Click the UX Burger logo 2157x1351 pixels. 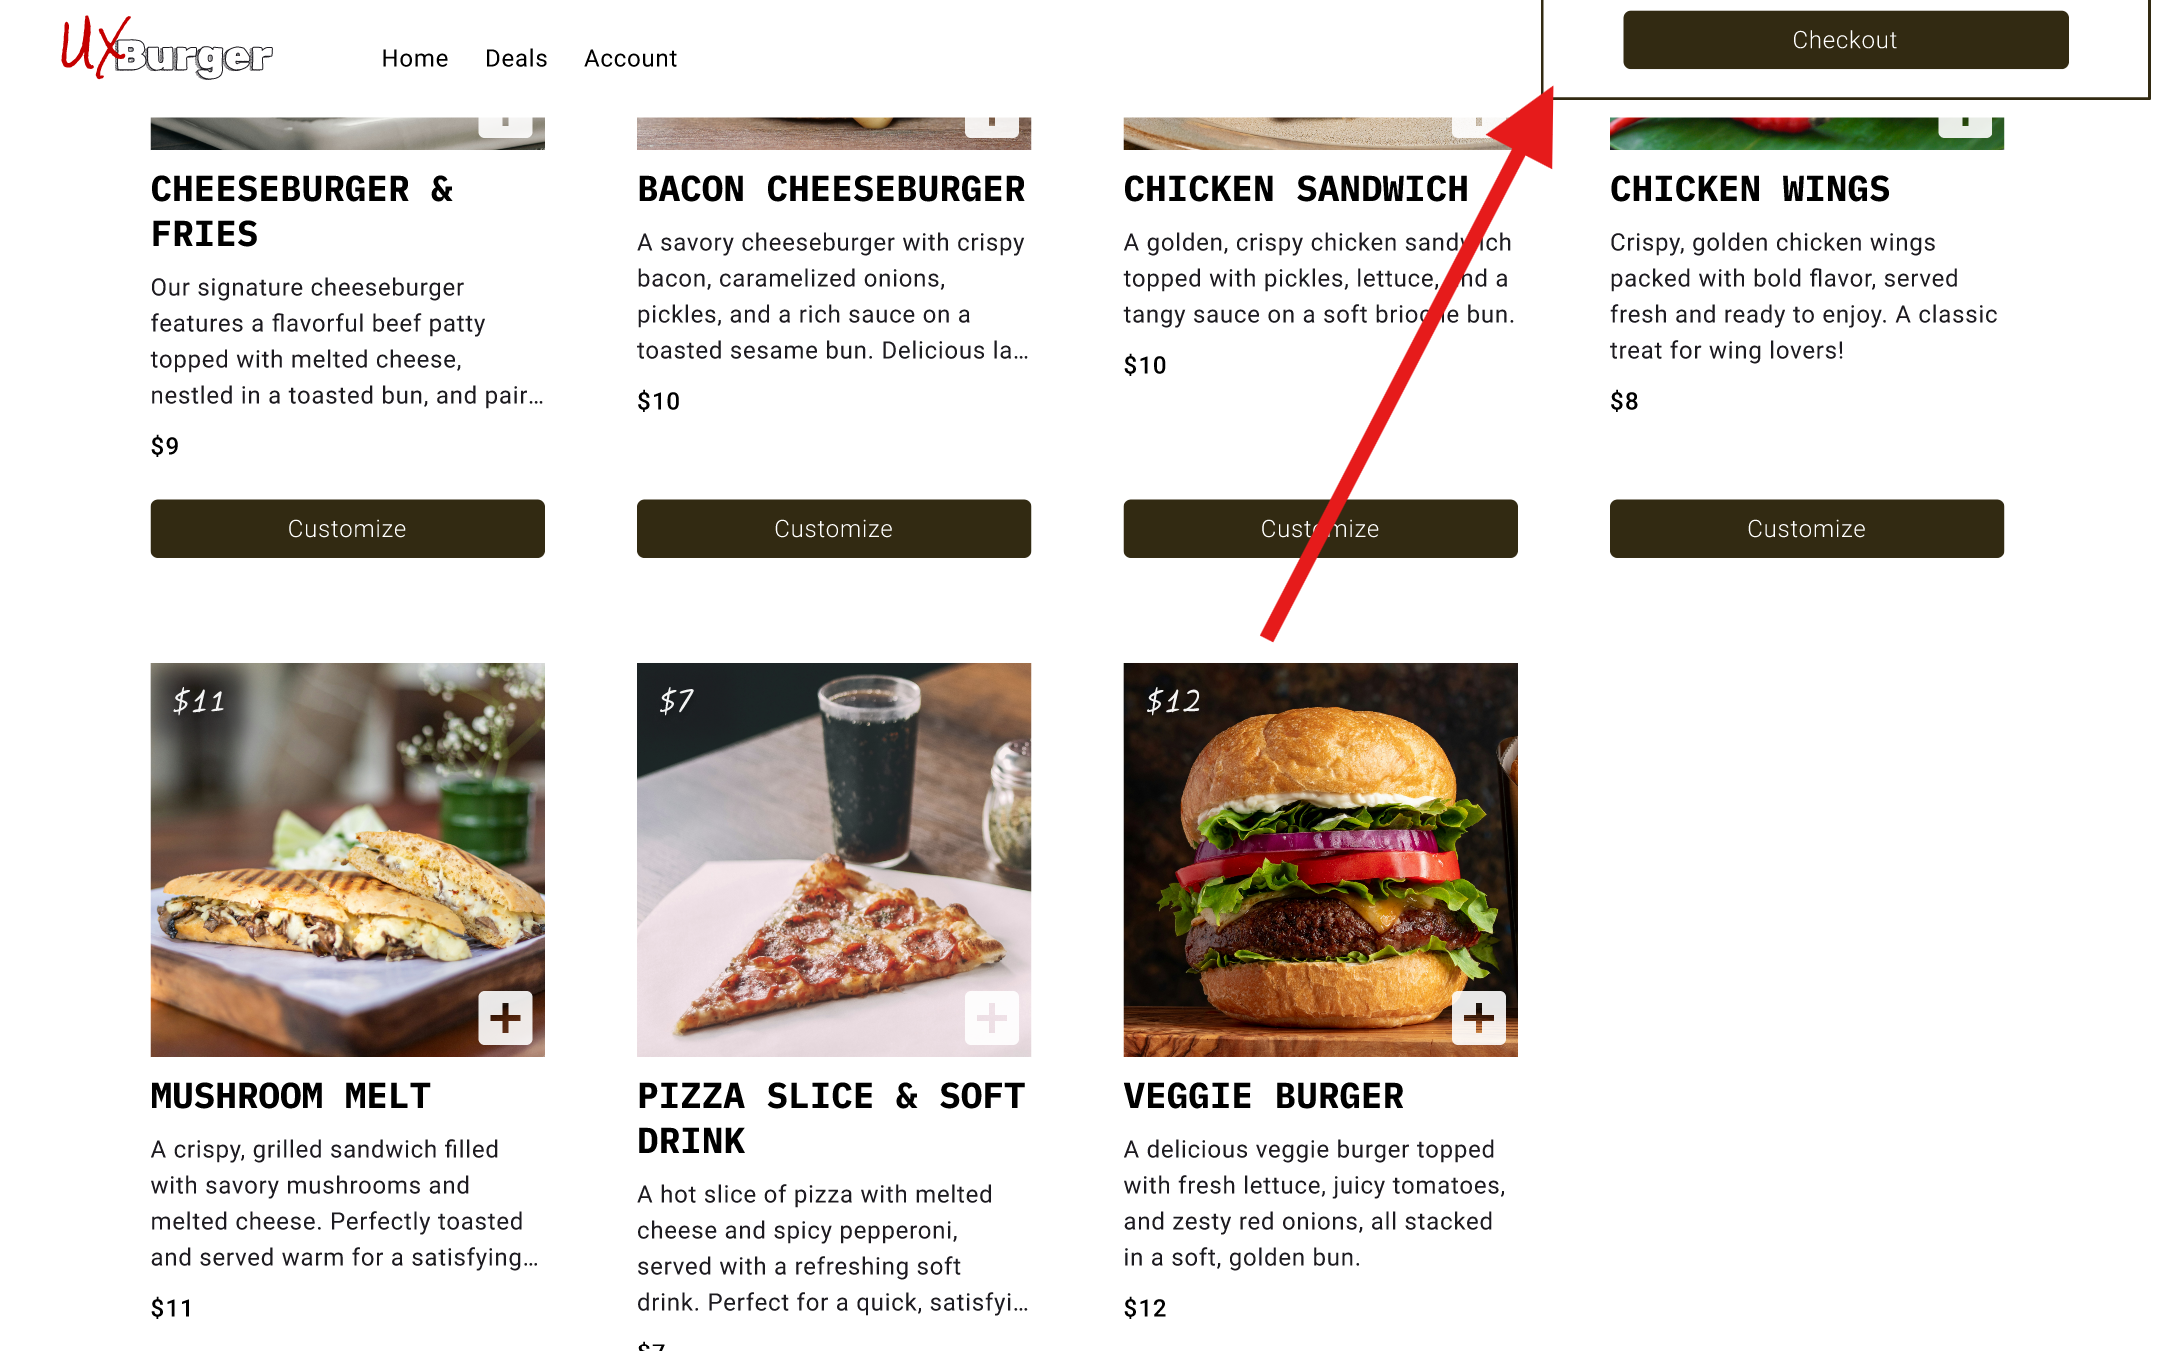click(166, 49)
